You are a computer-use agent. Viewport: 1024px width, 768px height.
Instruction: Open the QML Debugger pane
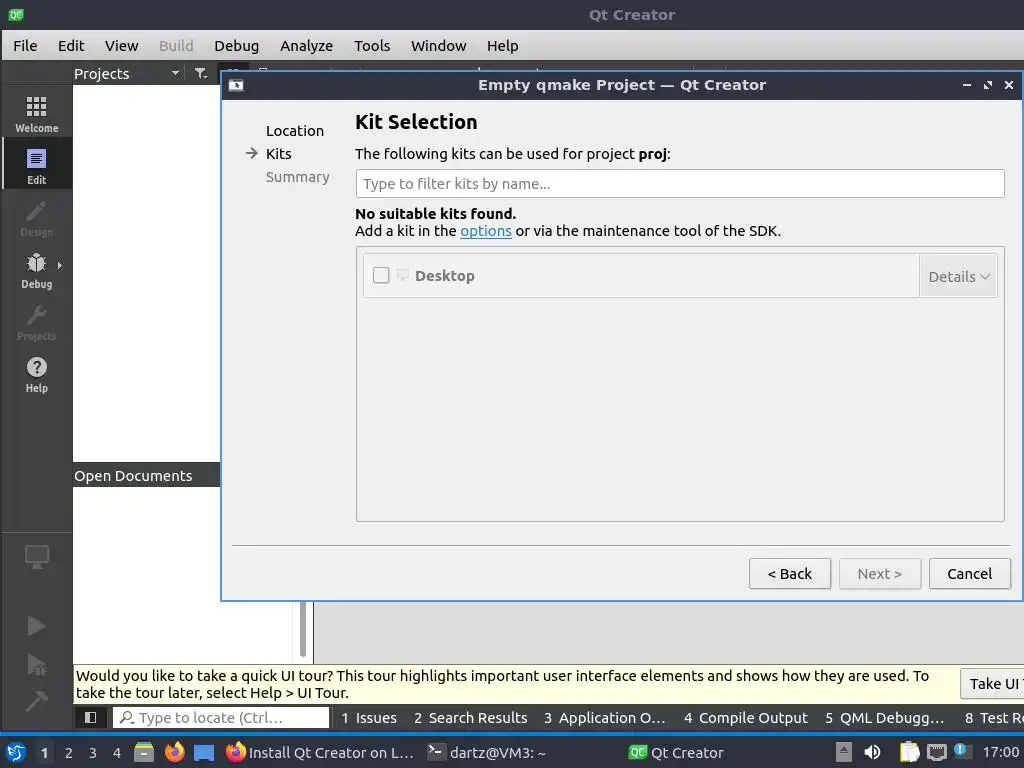click(885, 718)
